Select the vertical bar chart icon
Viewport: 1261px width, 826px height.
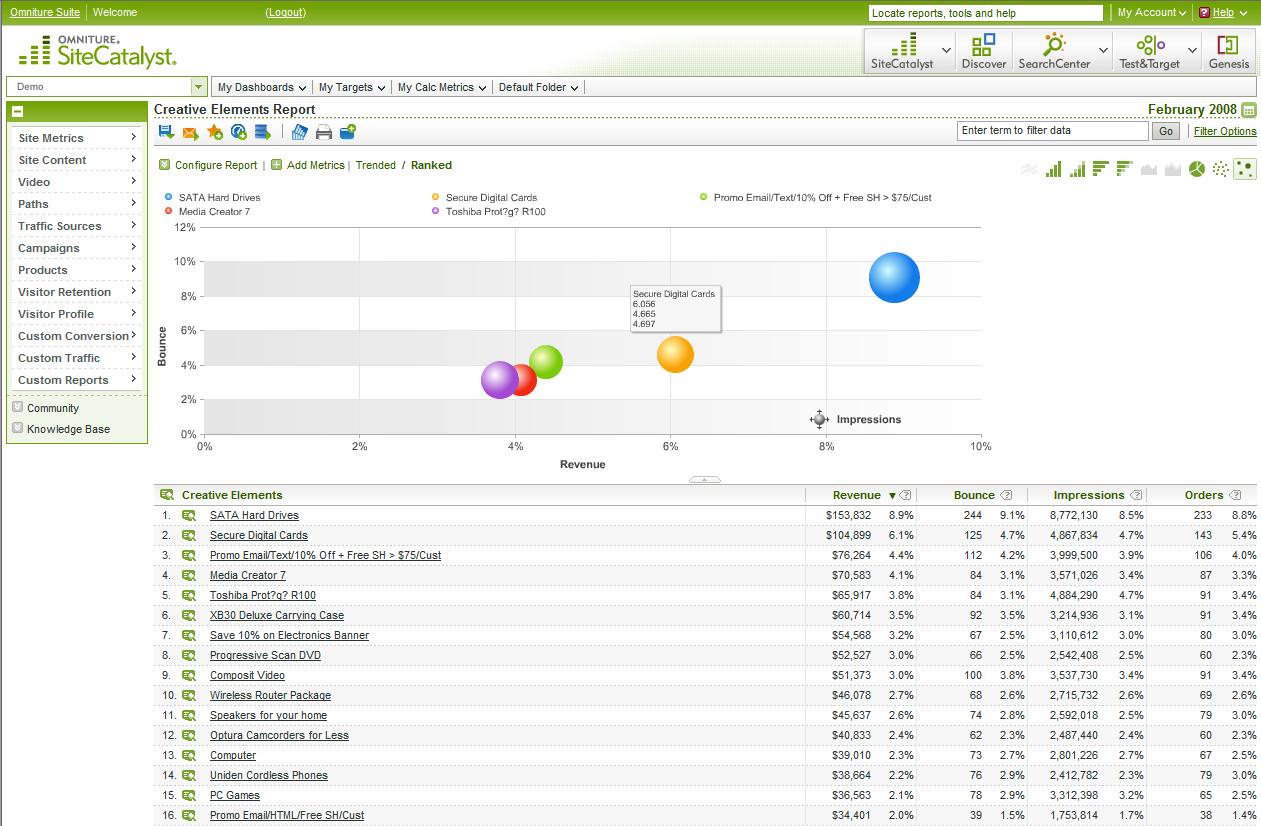tap(1053, 169)
